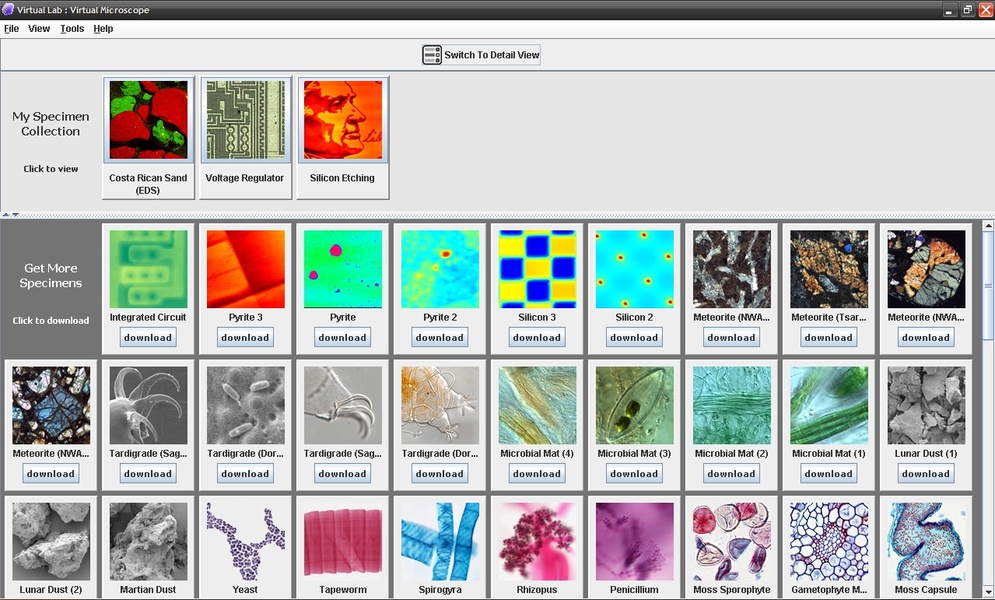Image resolution: width=995 pixels, height=600 pixels.
Task: Open the Voltage Regulator specimen thumbnail
Action: tap(245, 120)
